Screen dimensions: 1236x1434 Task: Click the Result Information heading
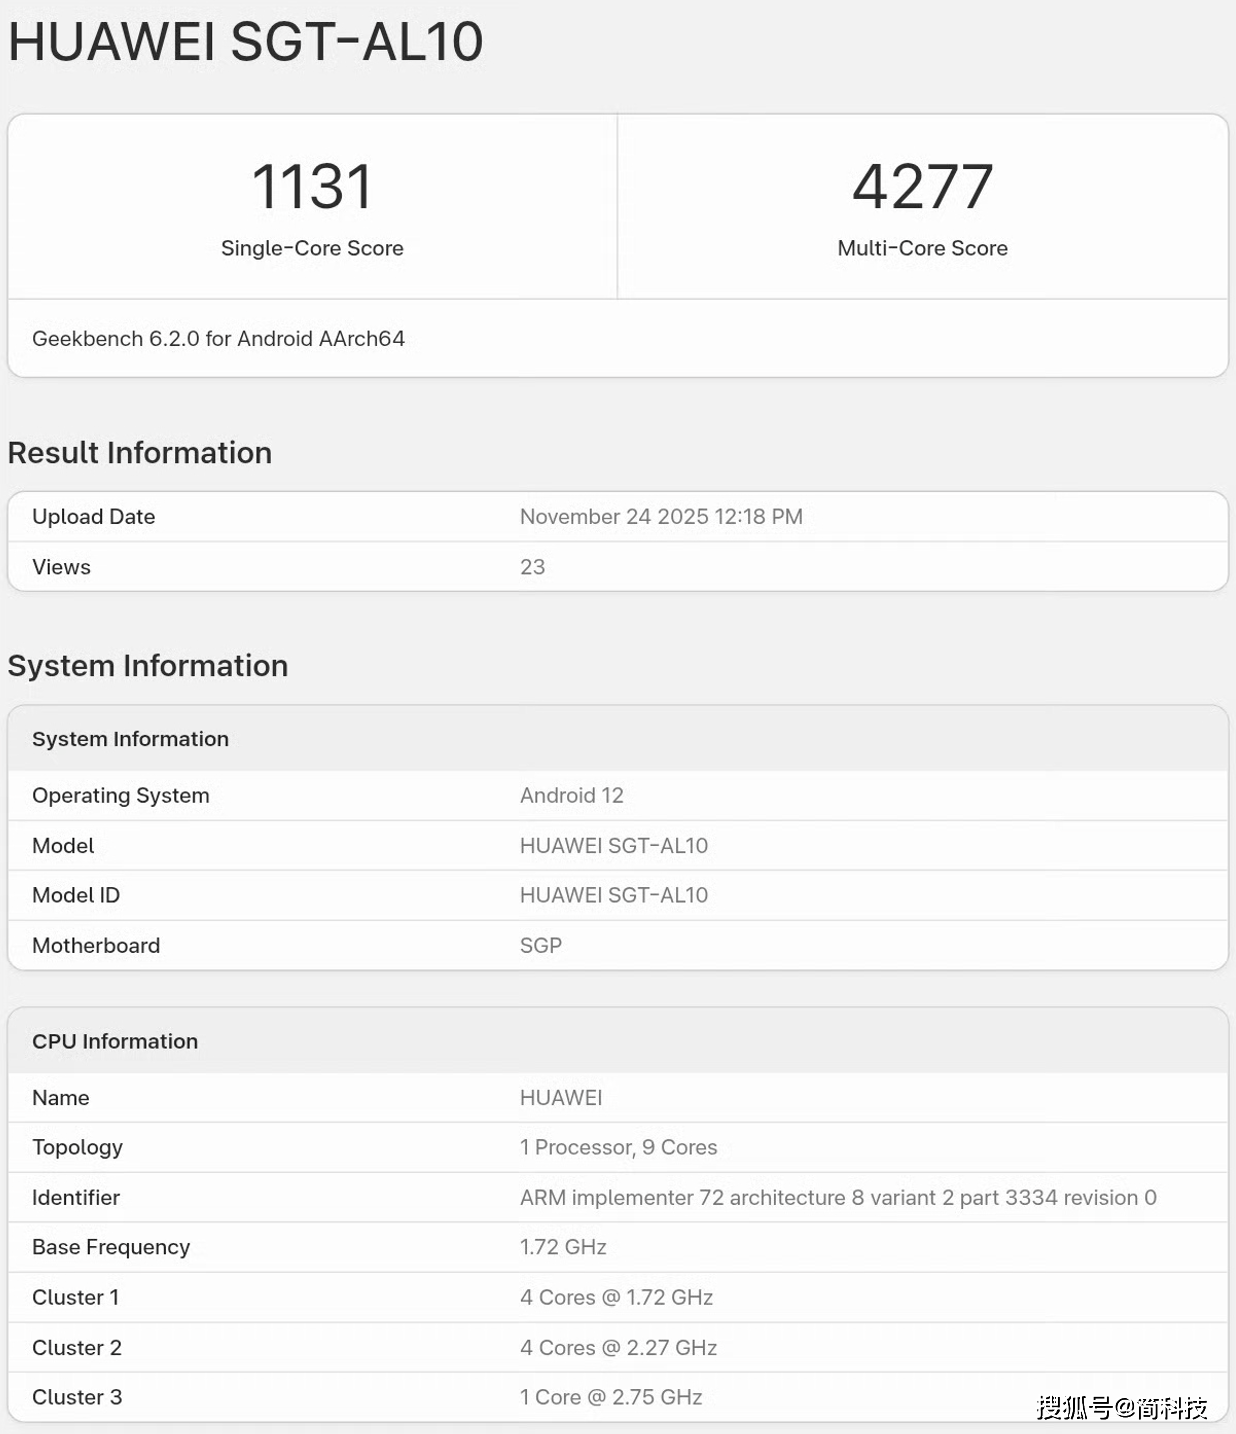pos(139,453)
